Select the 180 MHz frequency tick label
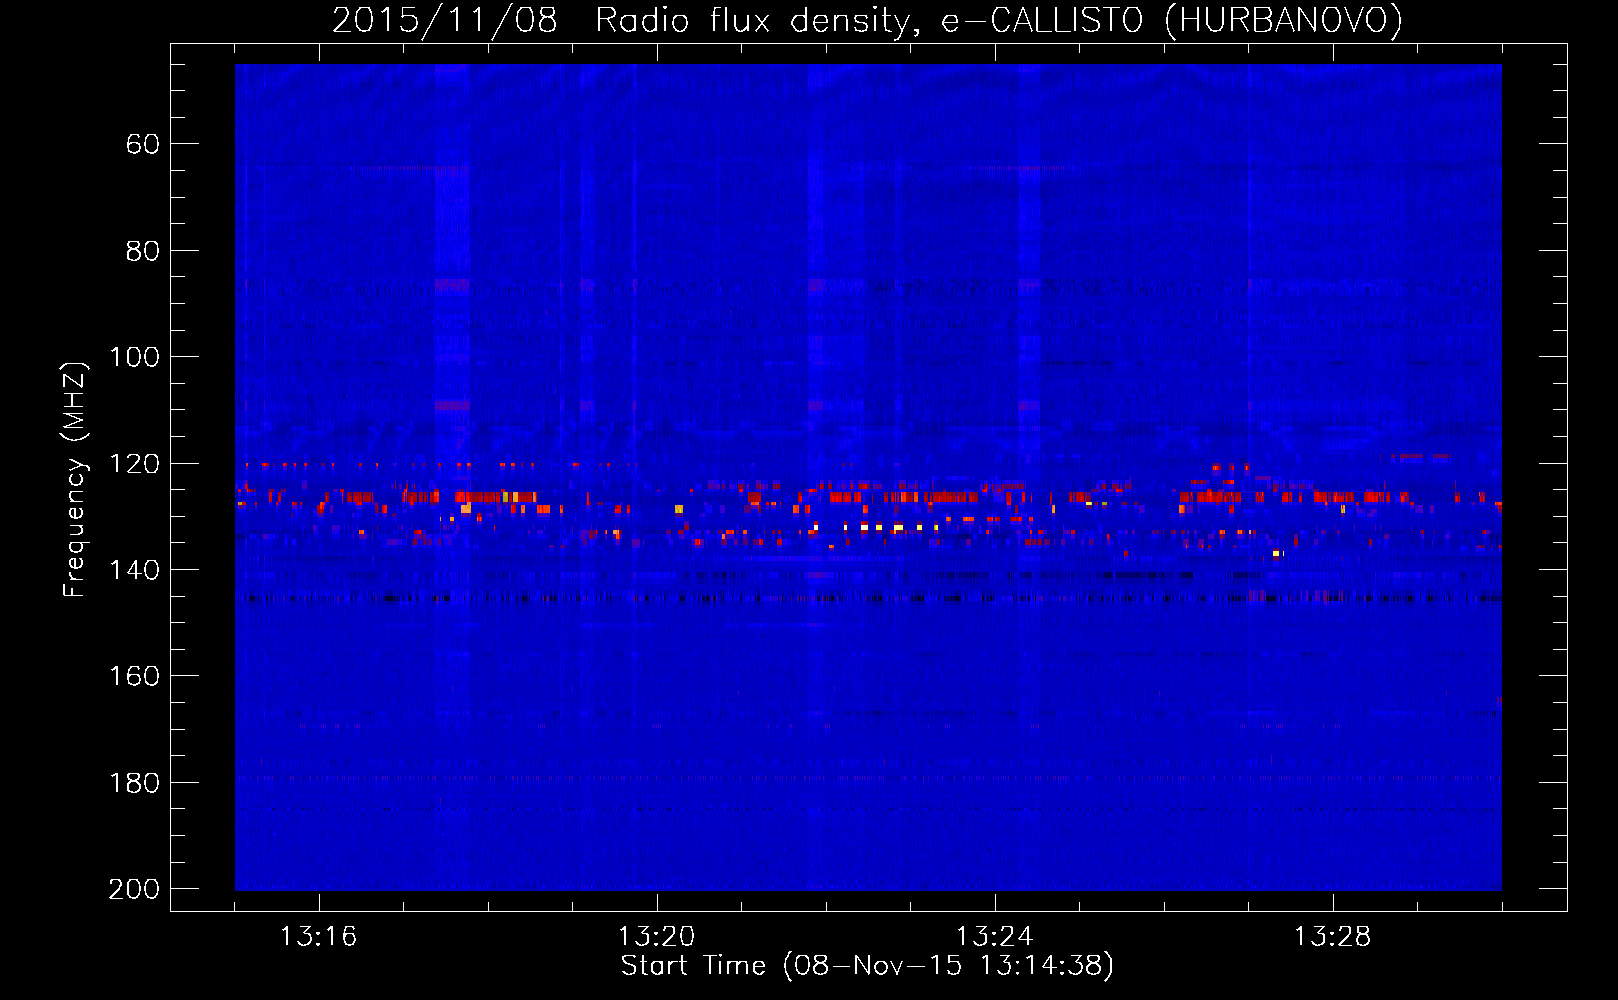Screen dimensions: 1618x1000 tap(134, 783)
